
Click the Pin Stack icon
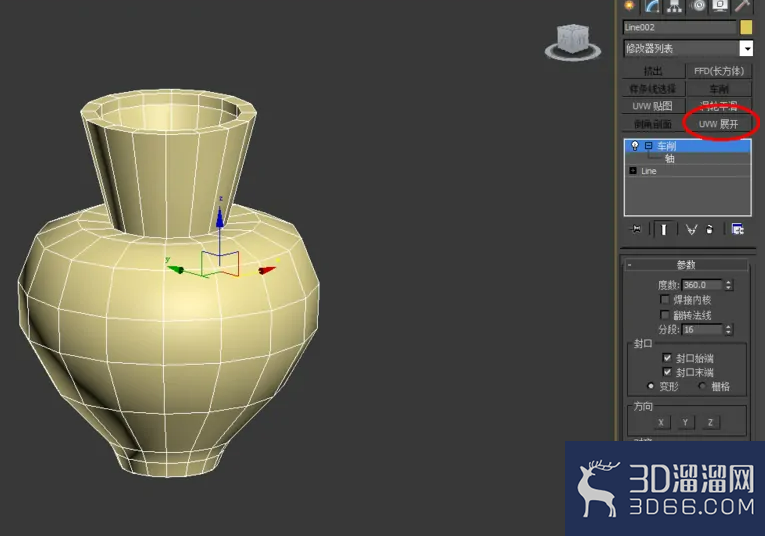(635, 229)
